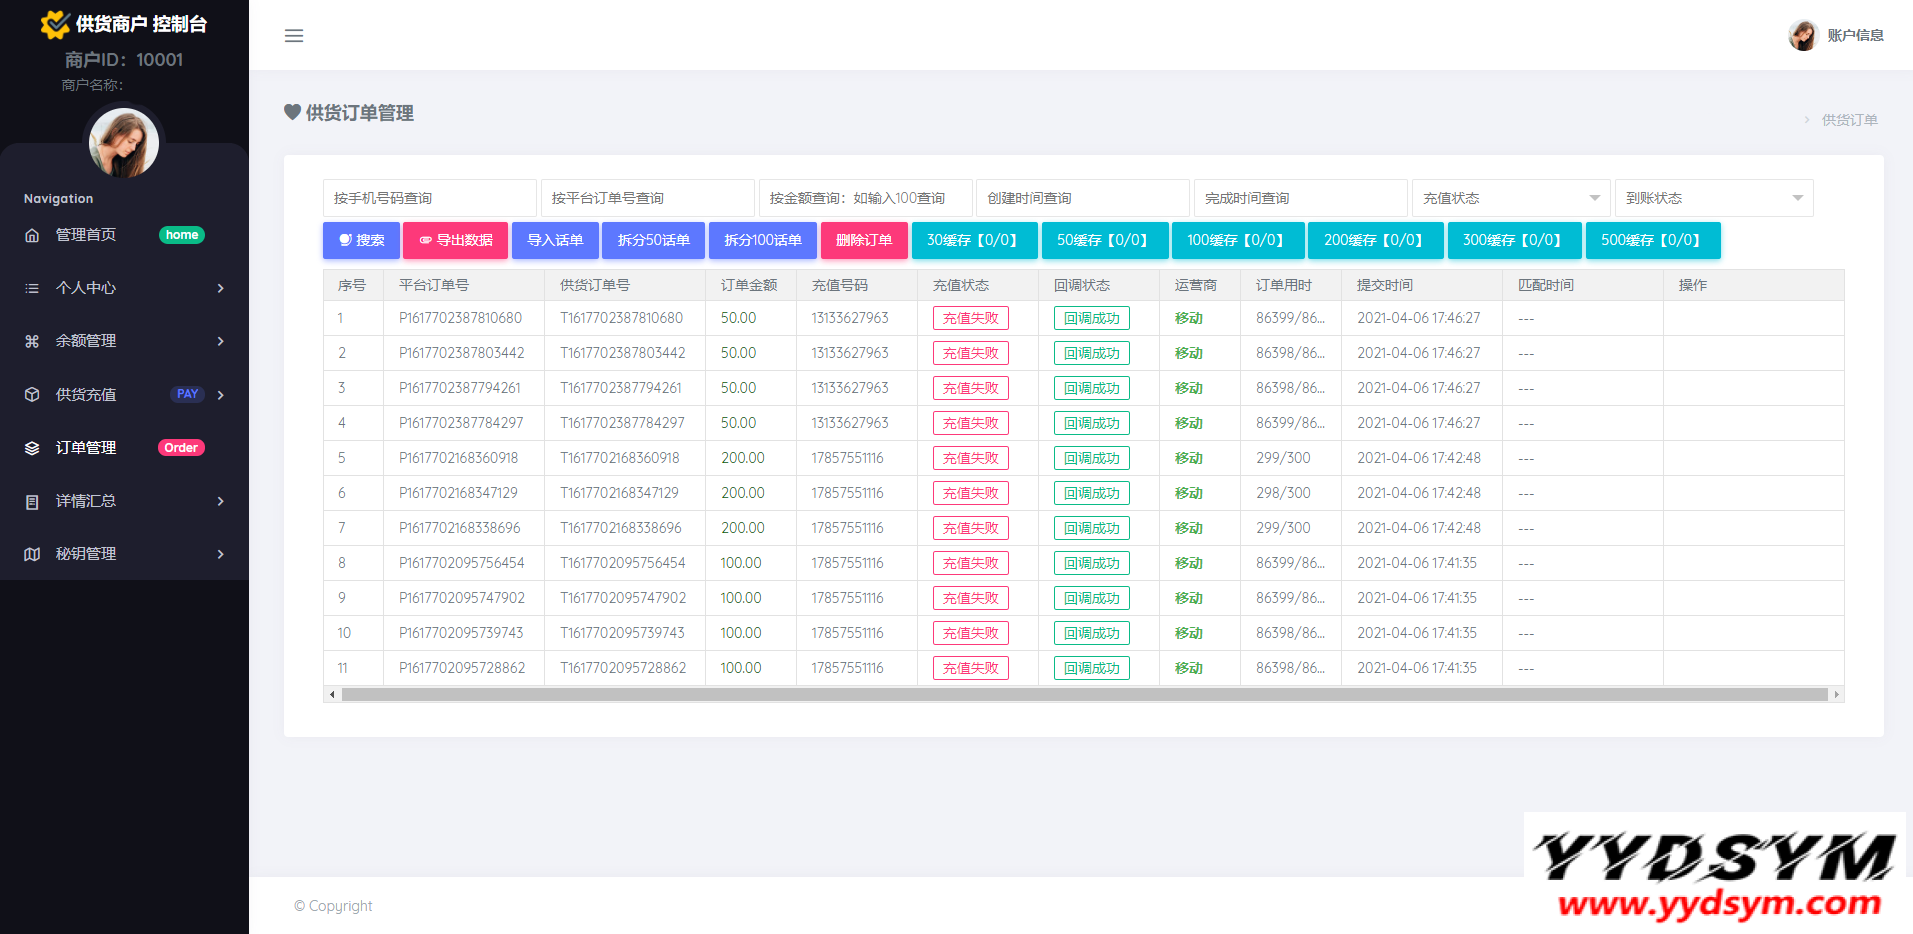Click the 账户信息 avatar in header
This screenshot has width=1913, height=934.
pyautogui.click(x=1802, y=36)
